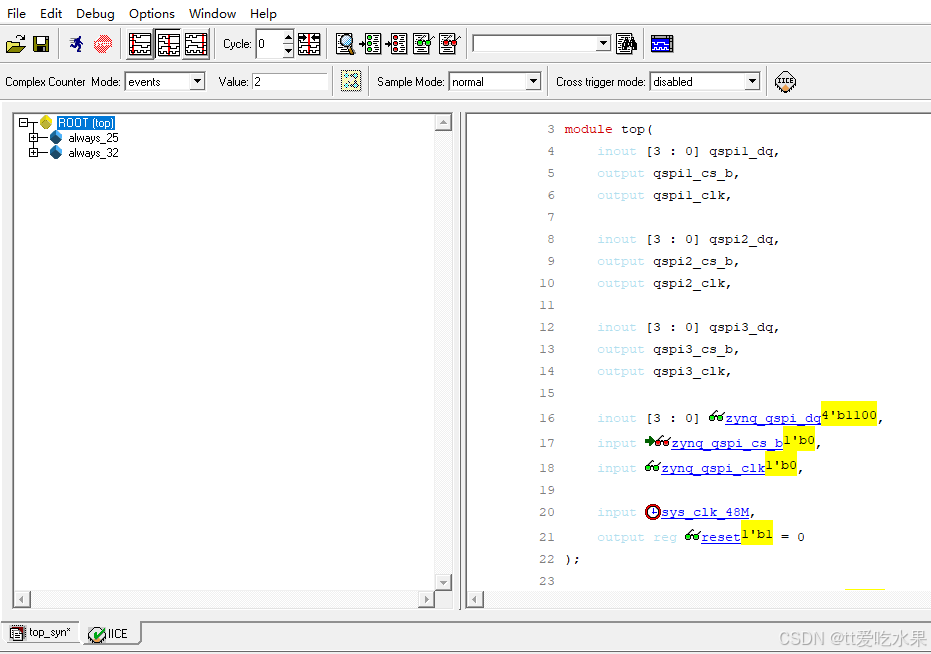Increase Cycle value with the up spinner
The width and height of the screenshot is (931, 654).
coord(288,39)
